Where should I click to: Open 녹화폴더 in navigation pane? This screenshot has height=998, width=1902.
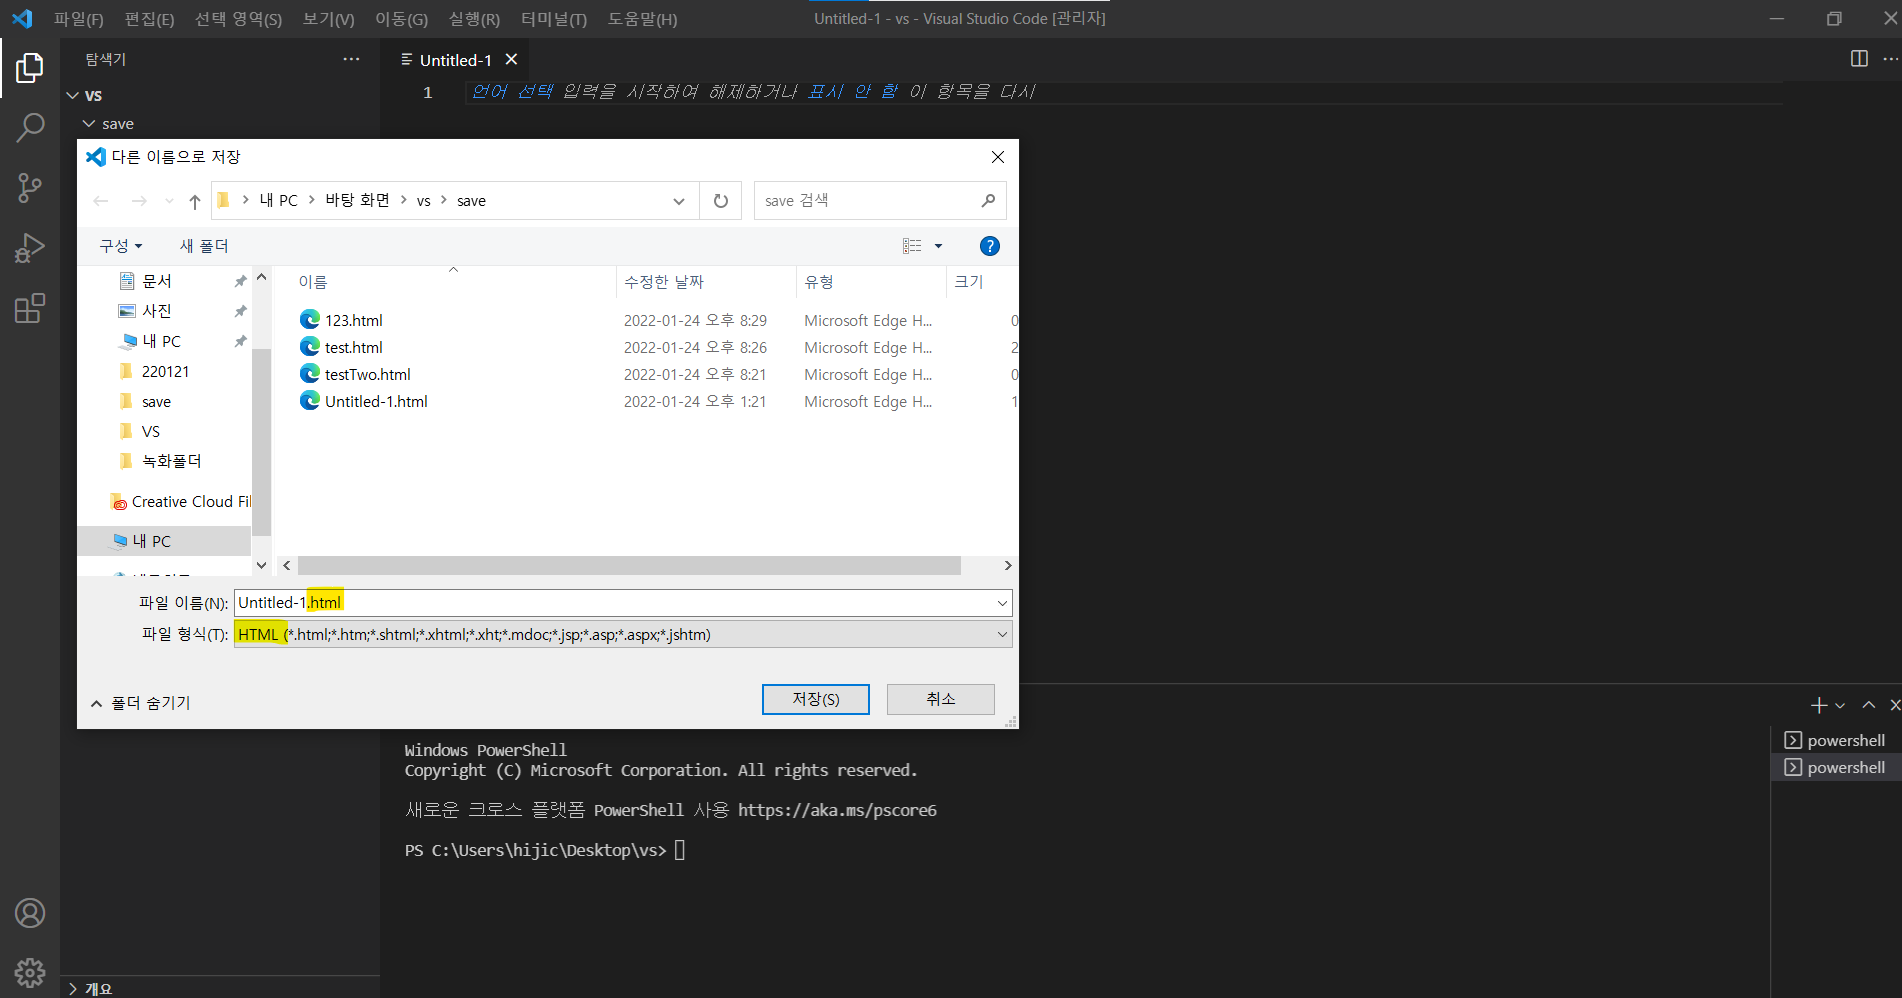point(171,461)
